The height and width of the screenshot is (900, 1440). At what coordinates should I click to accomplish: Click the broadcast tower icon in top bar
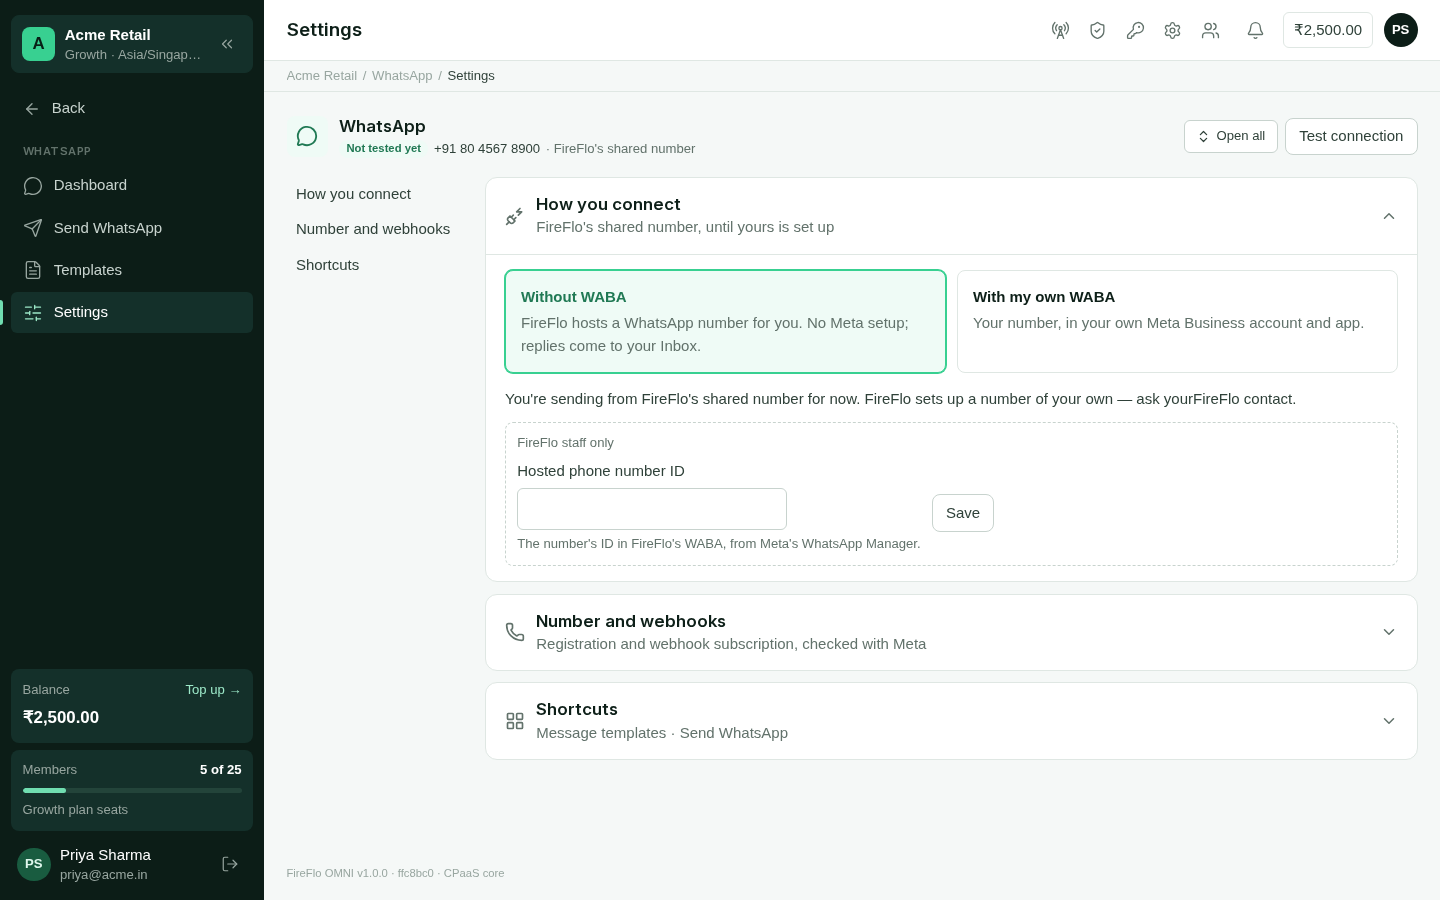1060,30
